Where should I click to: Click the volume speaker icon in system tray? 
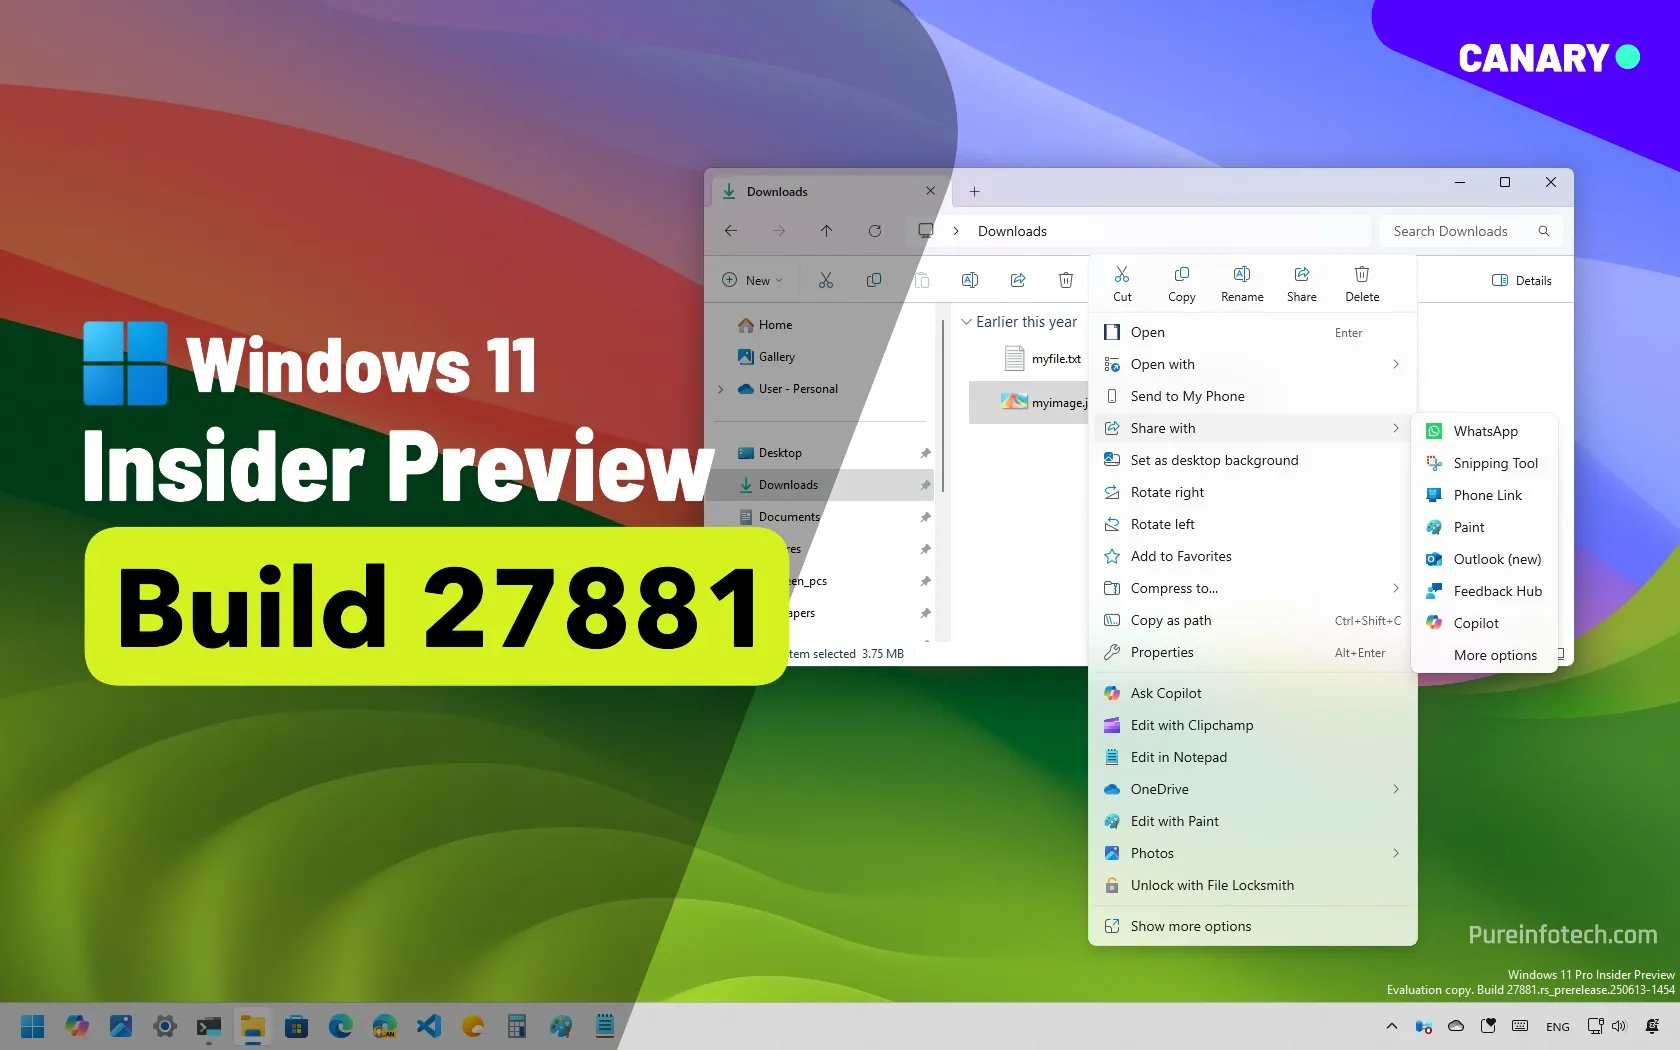point(1619,1026)
